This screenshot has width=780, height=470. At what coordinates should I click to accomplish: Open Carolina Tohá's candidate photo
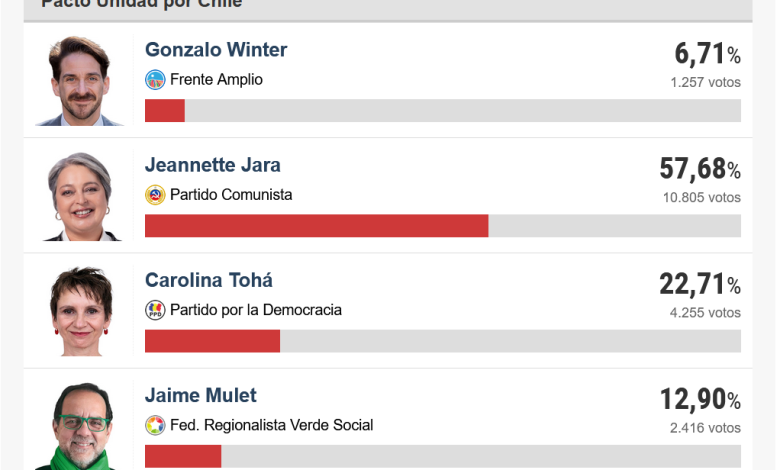(x=80, y=311)
